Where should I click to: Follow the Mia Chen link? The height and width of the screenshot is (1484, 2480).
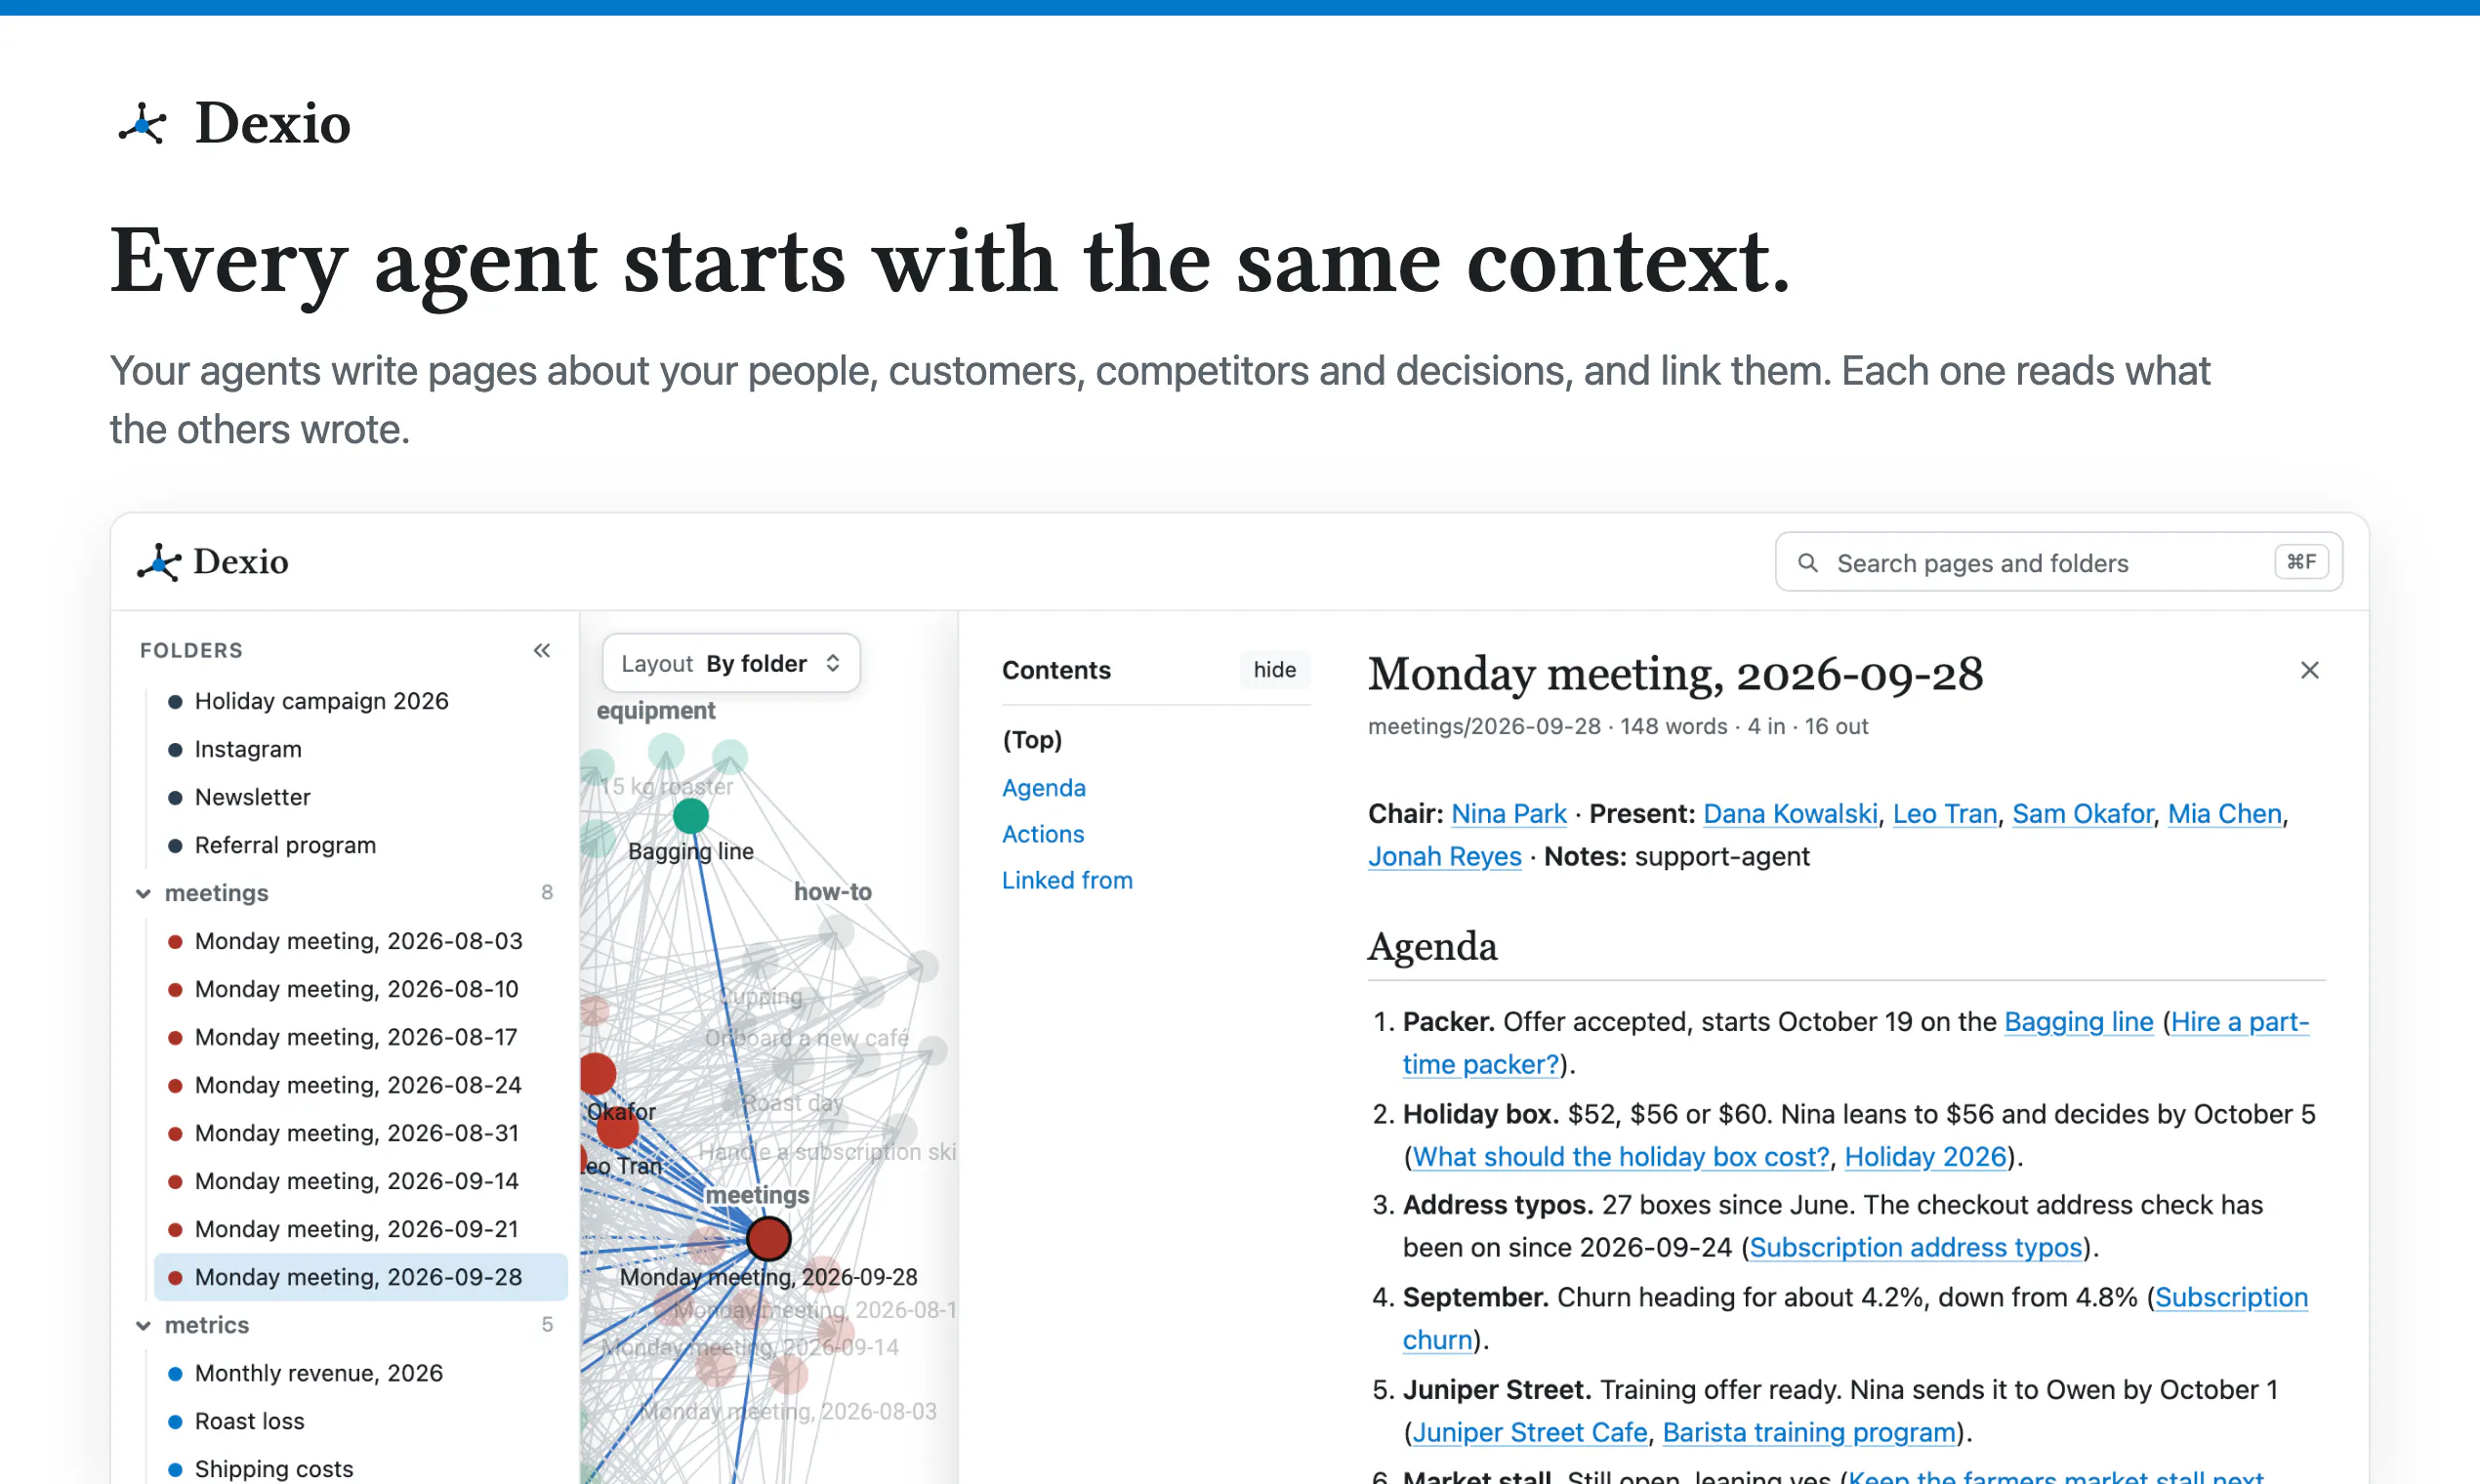coord(2224,814)
